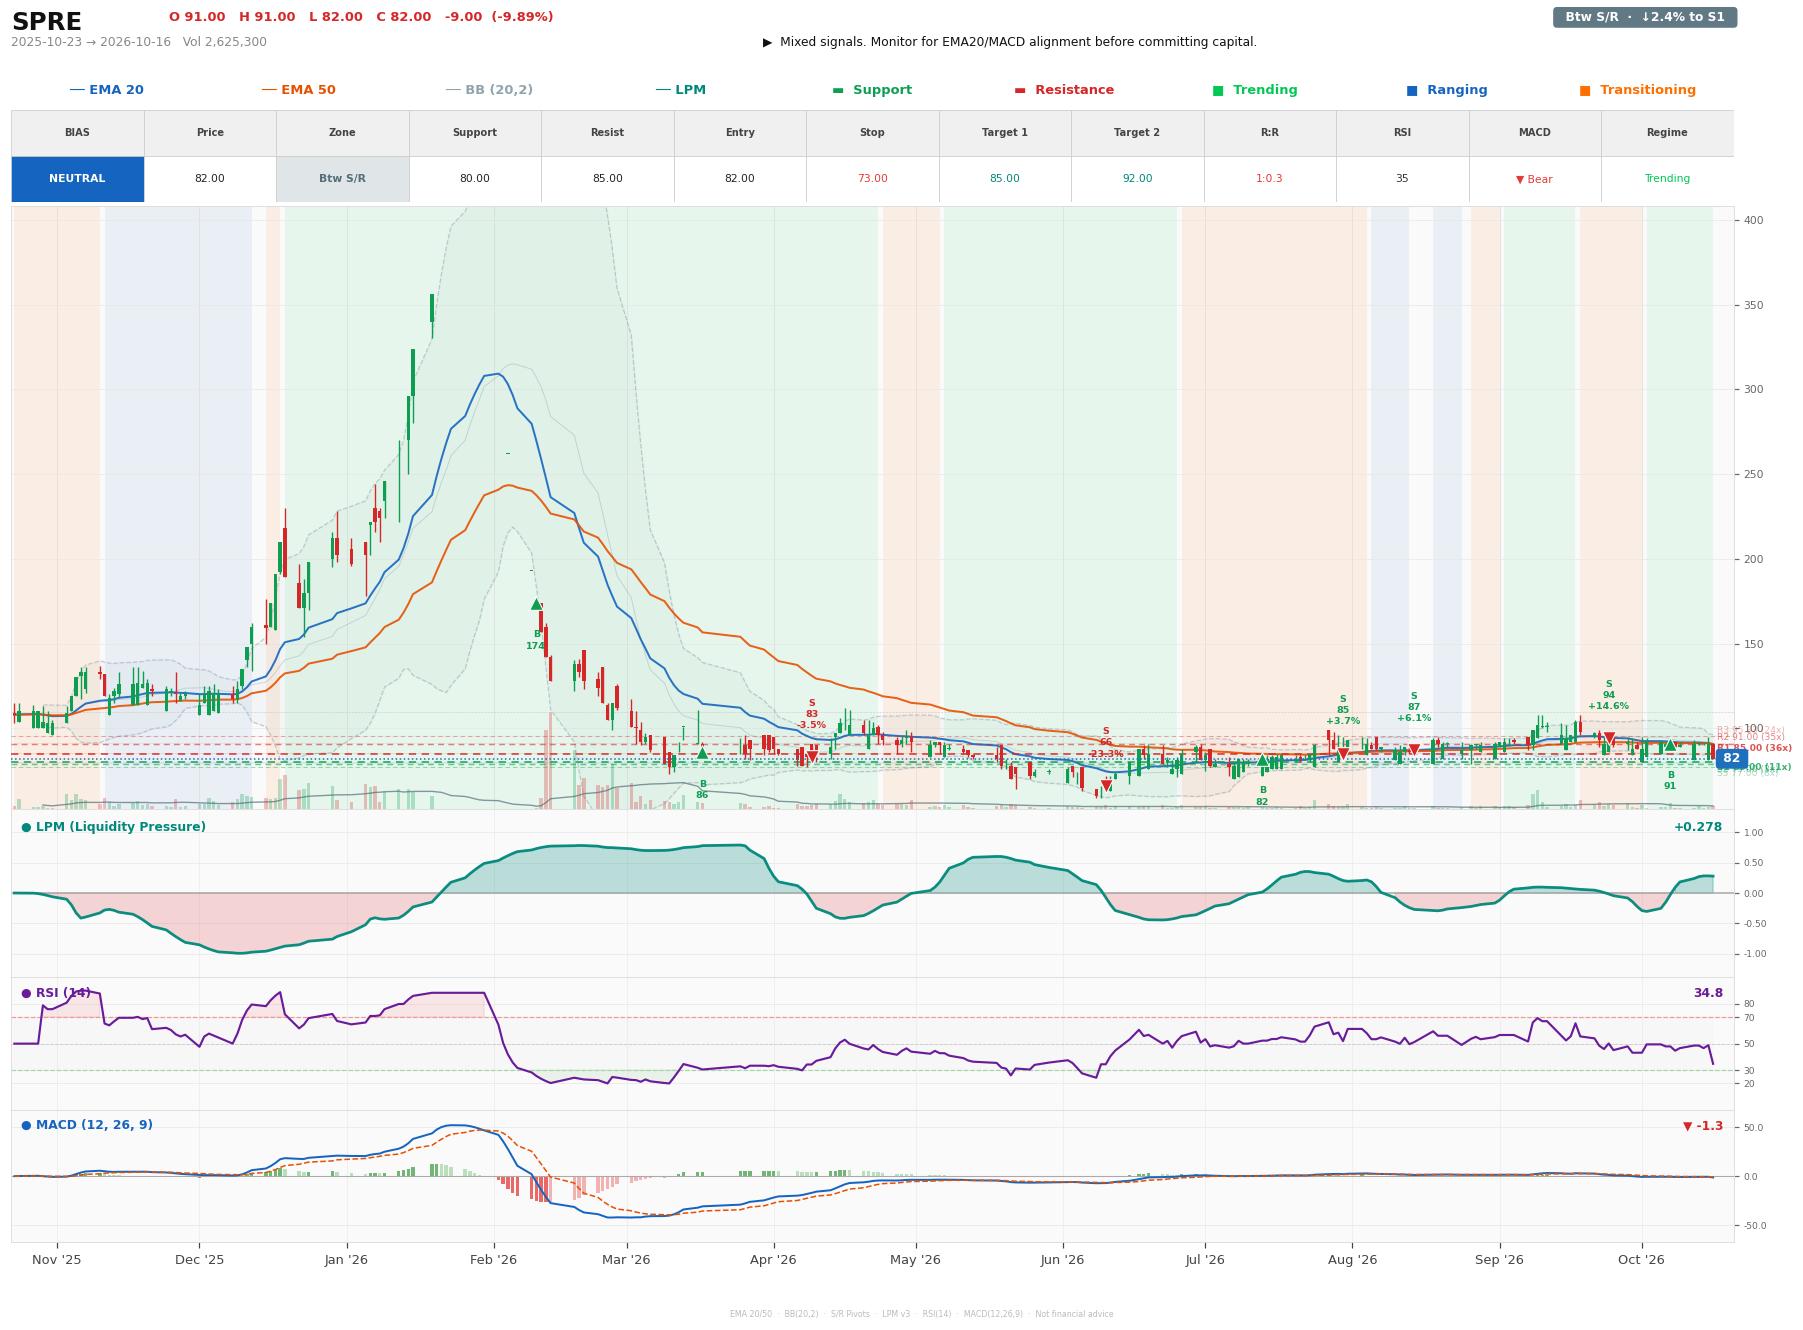Click the LPM (Liquidity Pressure) panel title

click(x=114, y=827)
